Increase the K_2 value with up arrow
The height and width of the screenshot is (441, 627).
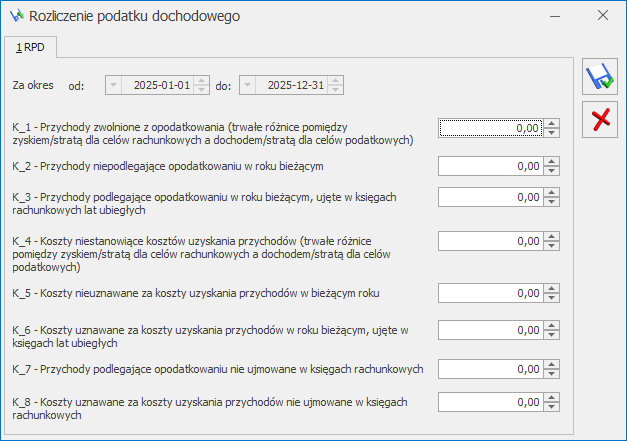(551, 162)
